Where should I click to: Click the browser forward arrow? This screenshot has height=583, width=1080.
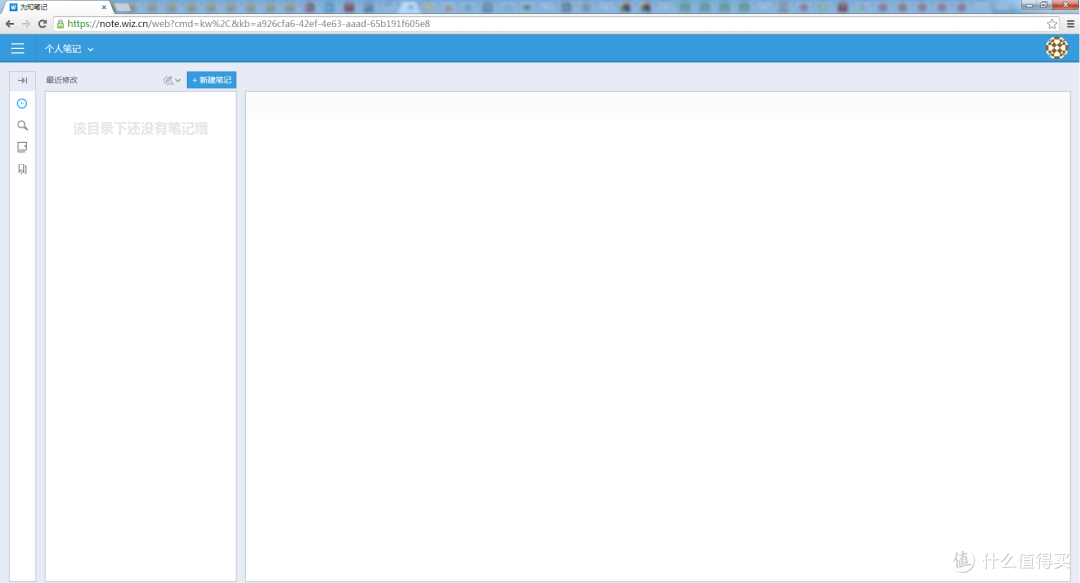(x=25, y=23)
